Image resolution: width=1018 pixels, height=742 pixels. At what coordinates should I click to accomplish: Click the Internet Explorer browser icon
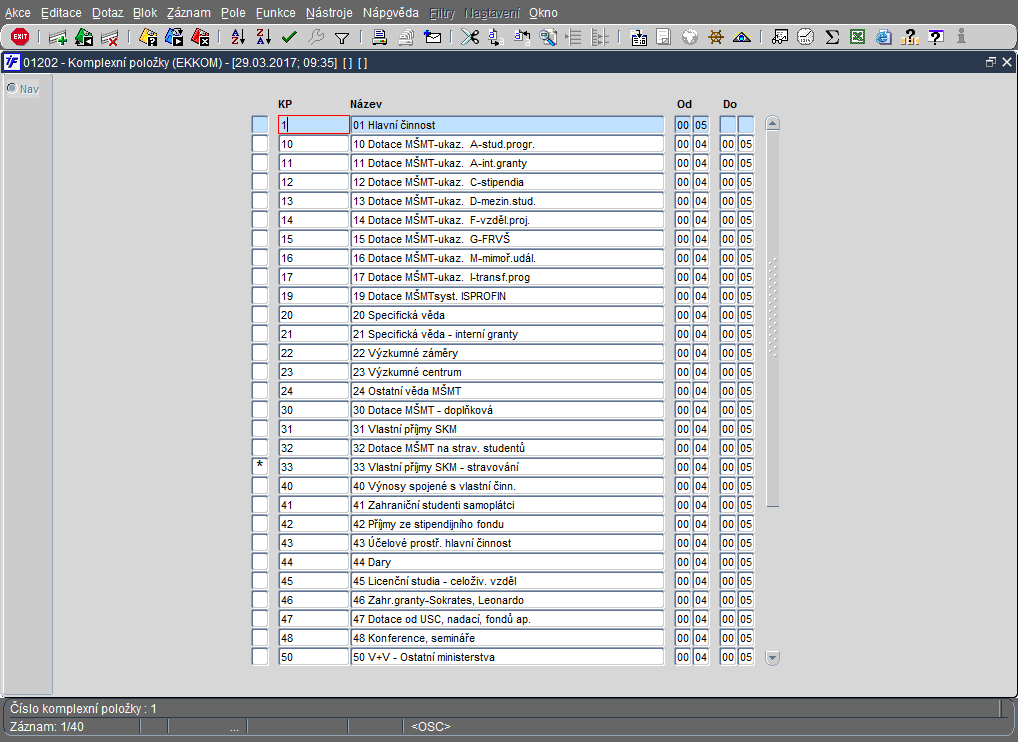[x=884, y=38]
